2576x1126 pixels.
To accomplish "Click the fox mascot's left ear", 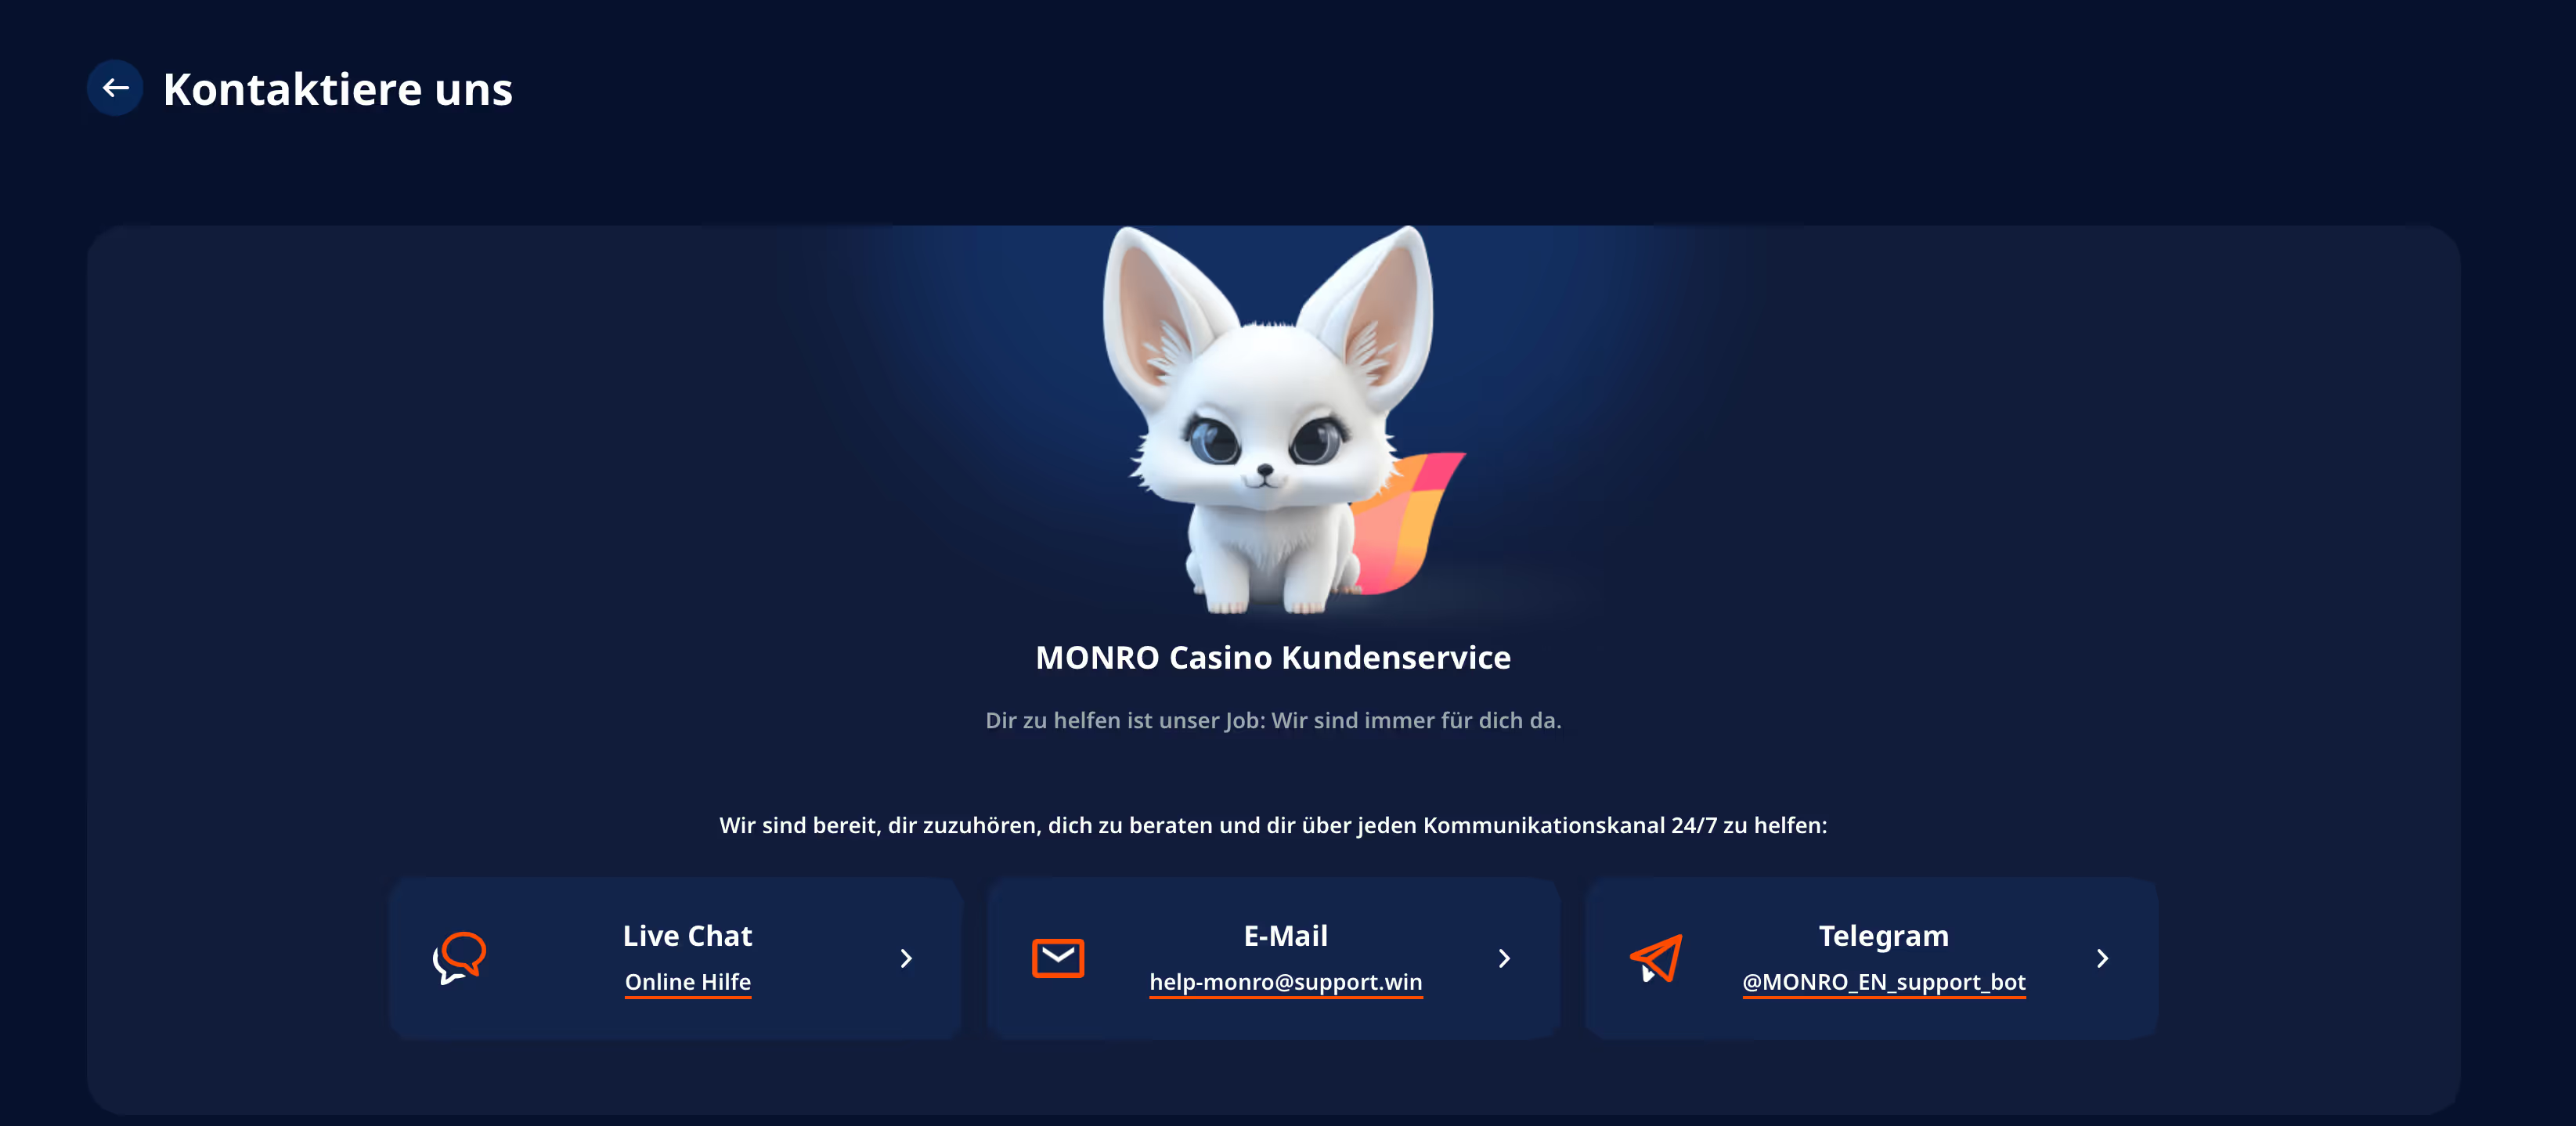I will tap(1160, 310).
